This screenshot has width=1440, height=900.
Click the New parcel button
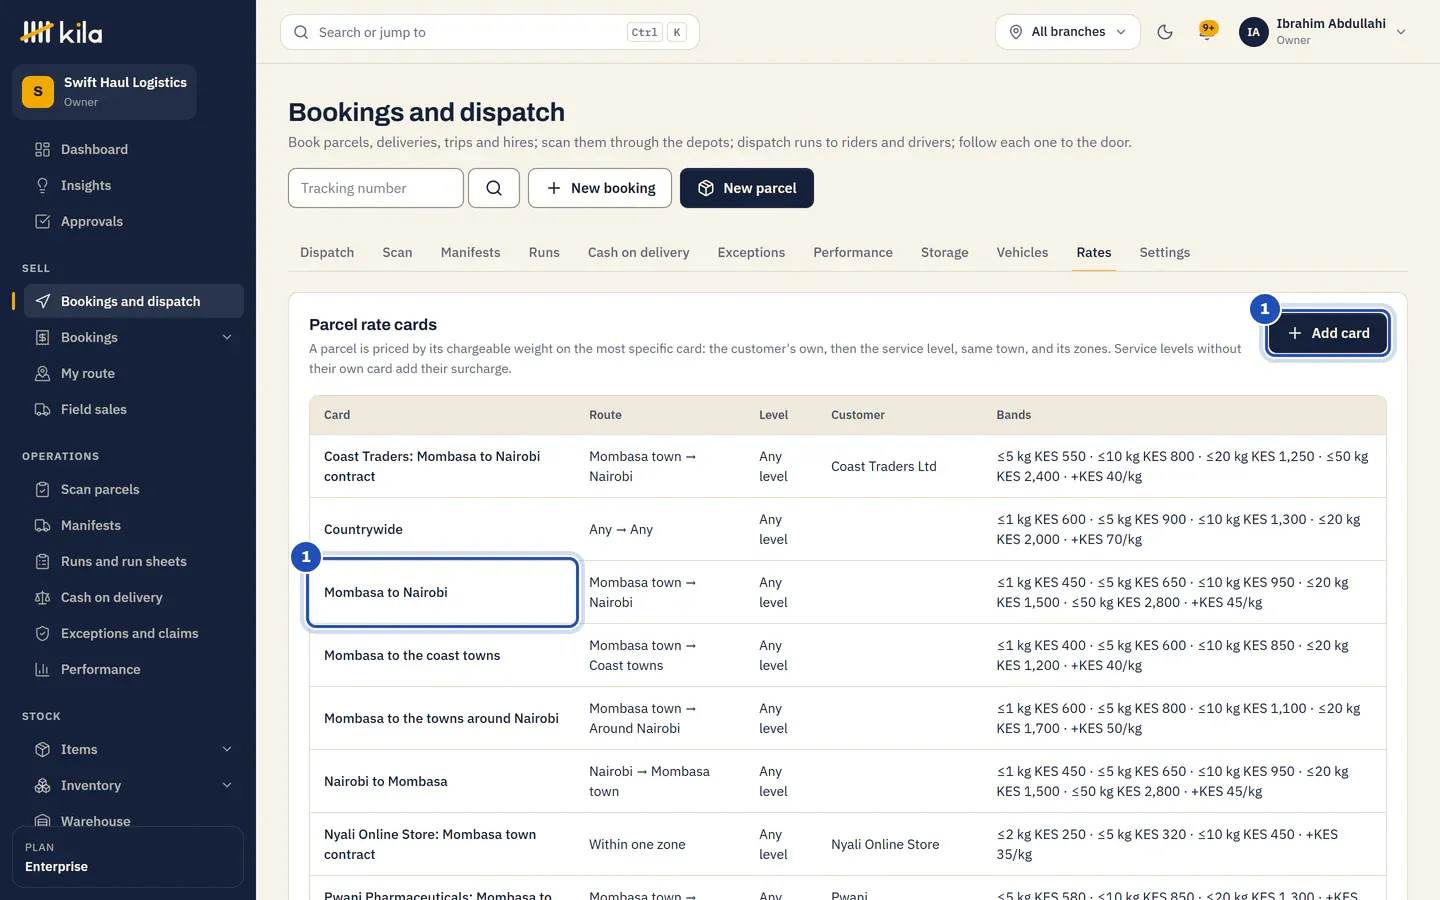point(747,188)
